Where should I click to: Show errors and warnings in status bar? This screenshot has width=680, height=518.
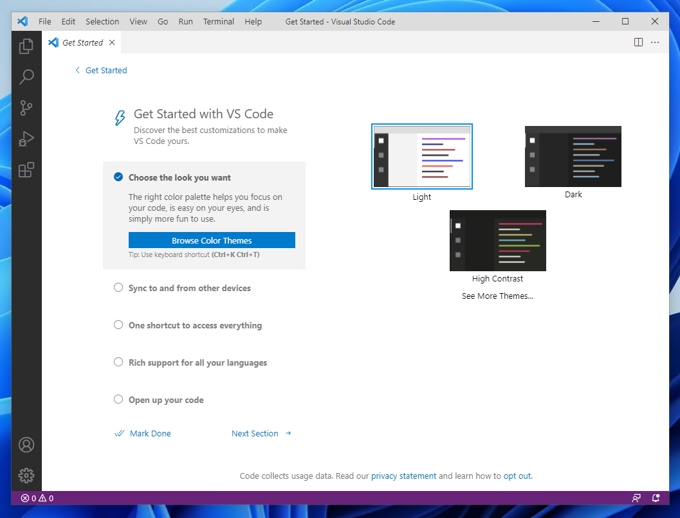click(x=37, y=498)
